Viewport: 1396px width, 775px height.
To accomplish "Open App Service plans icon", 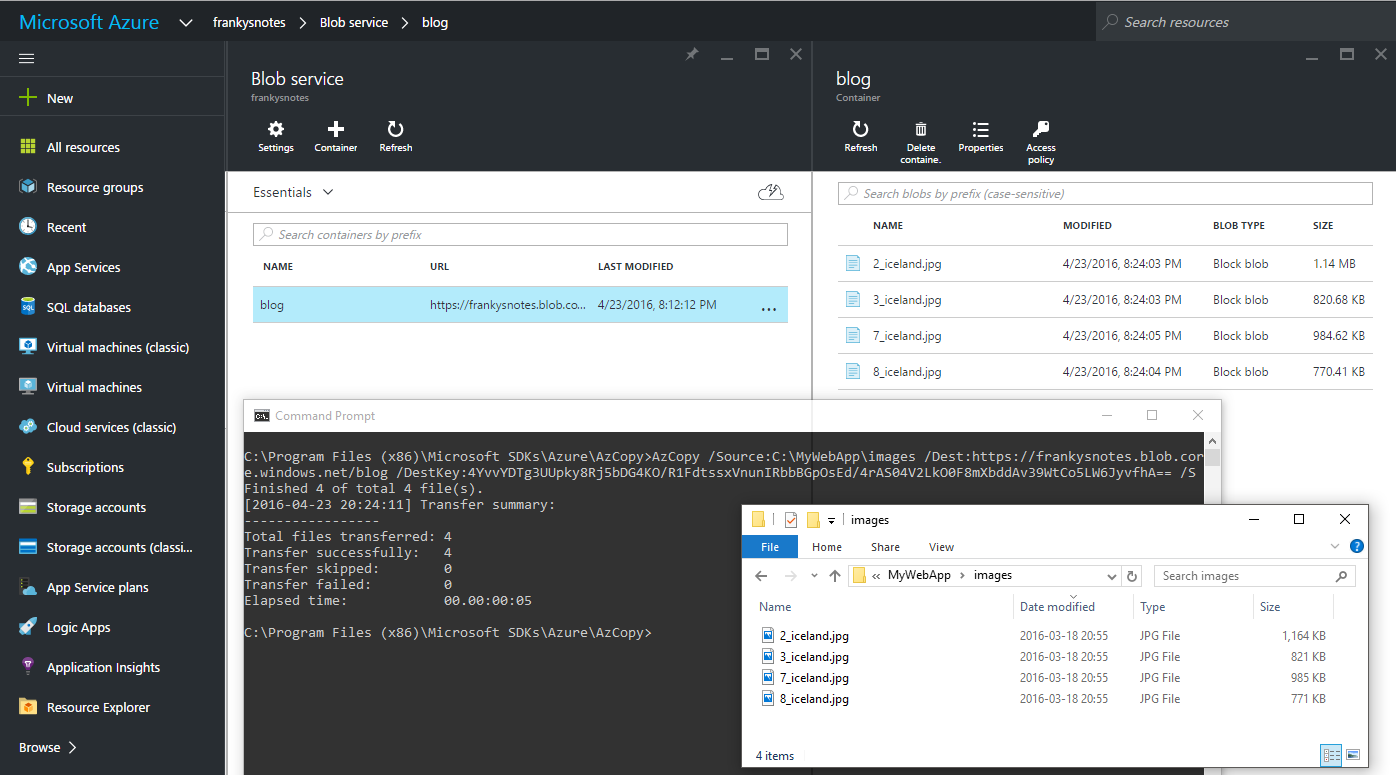I will click(28, 587).
